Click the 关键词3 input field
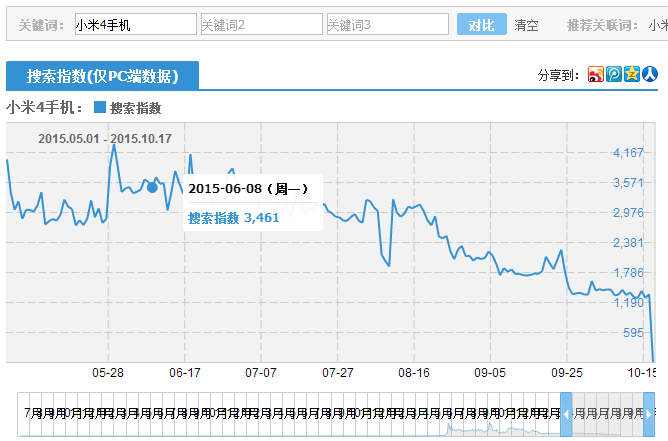Screen dimensions: 668x441 pos(388,24)
